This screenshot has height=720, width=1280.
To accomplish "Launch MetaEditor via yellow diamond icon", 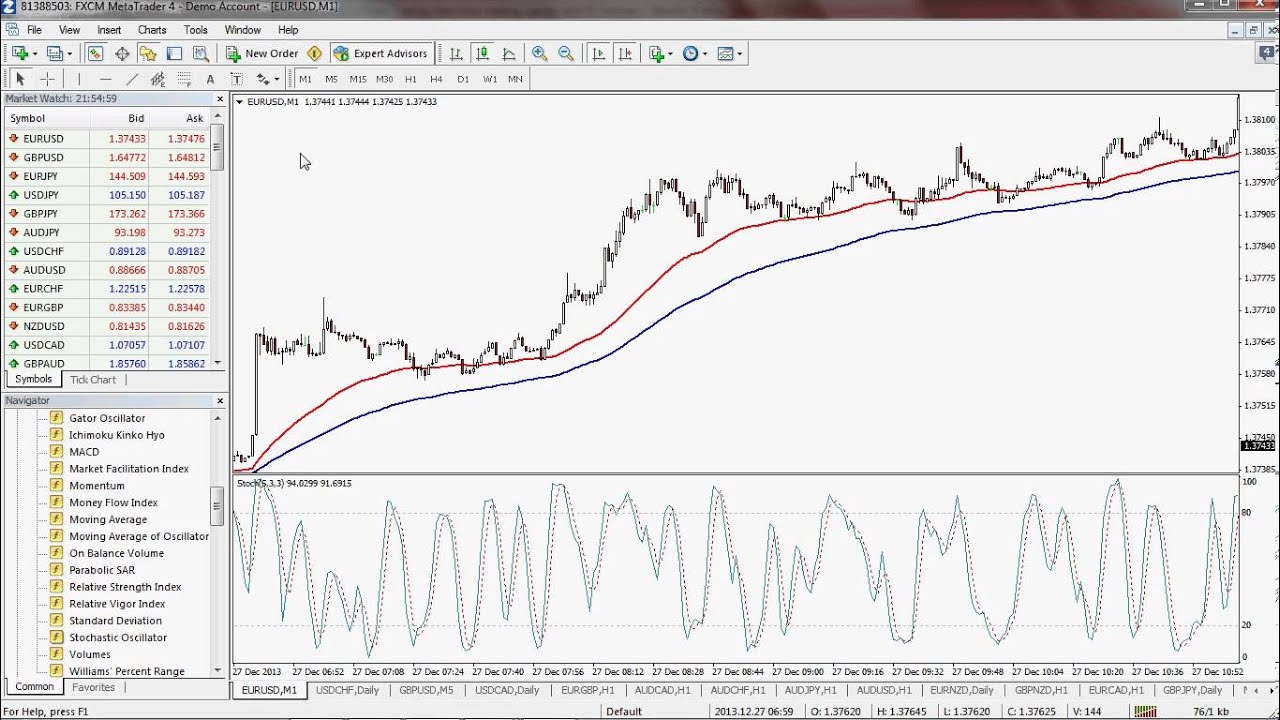I will 315,54.
